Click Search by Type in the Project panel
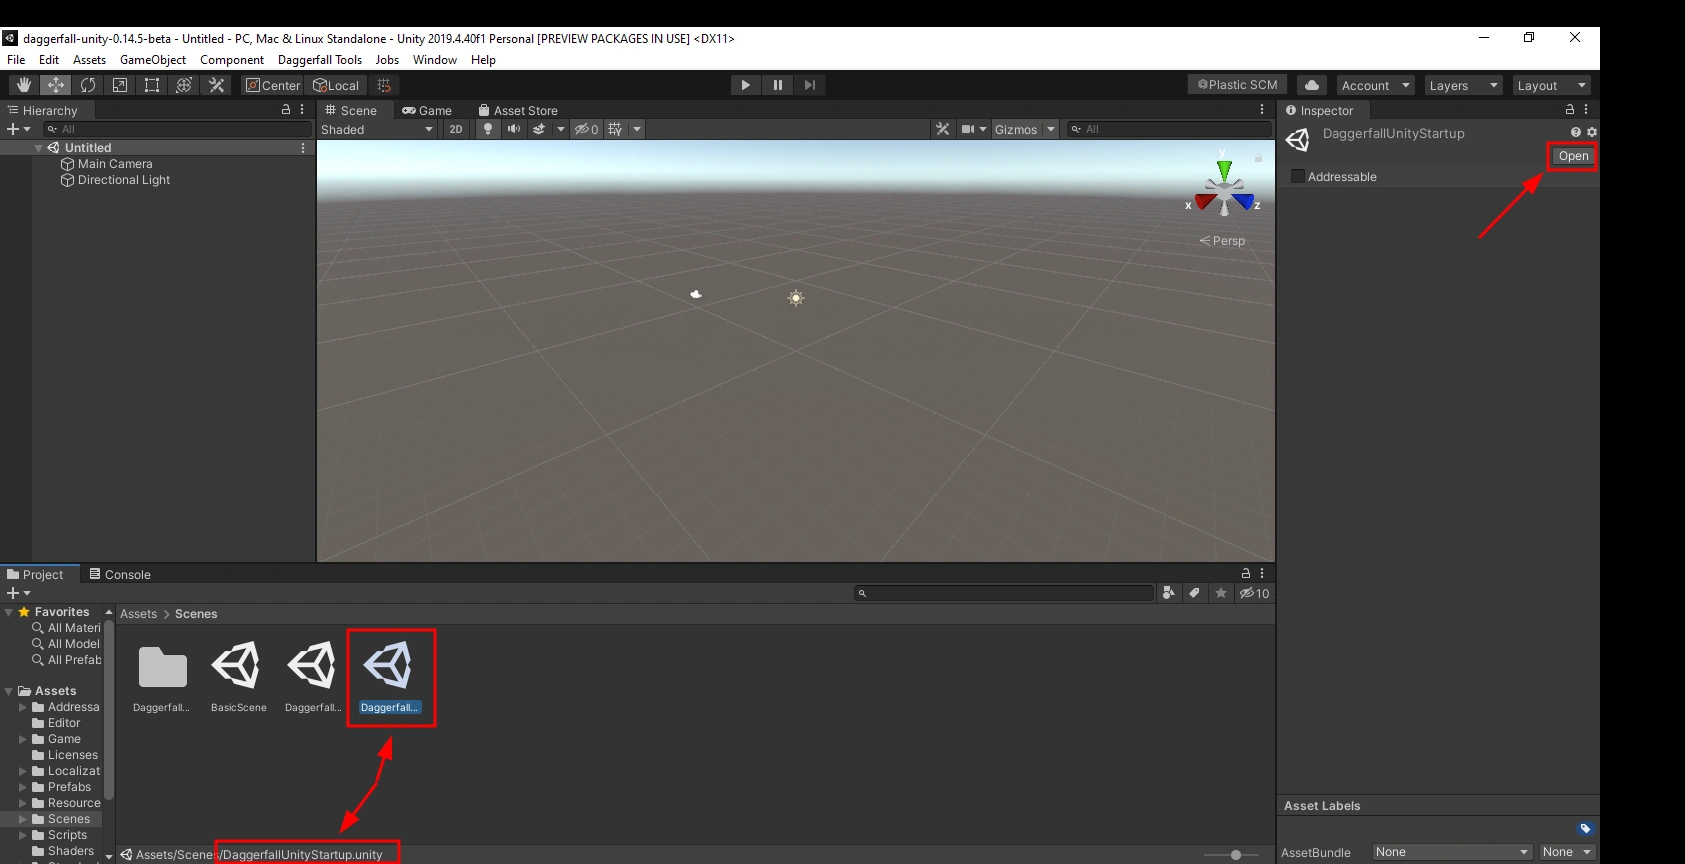Screen dimensions: 1685x864 tap(1168, 593)
